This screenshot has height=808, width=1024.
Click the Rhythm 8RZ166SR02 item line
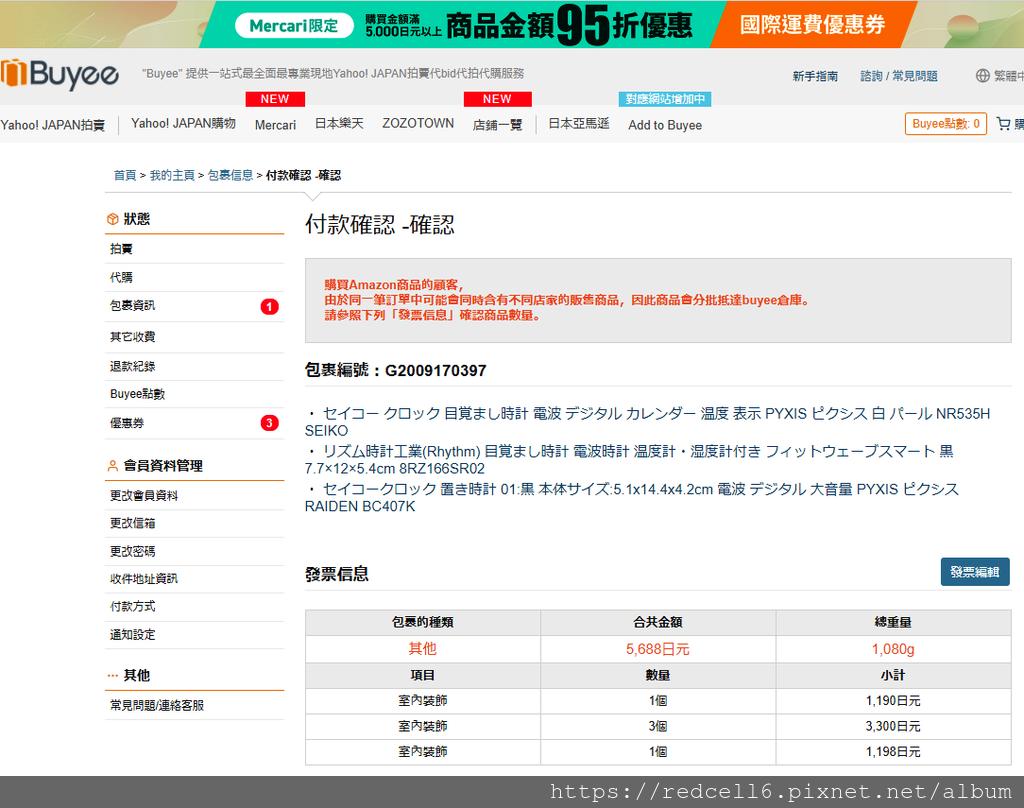point(629,460)
